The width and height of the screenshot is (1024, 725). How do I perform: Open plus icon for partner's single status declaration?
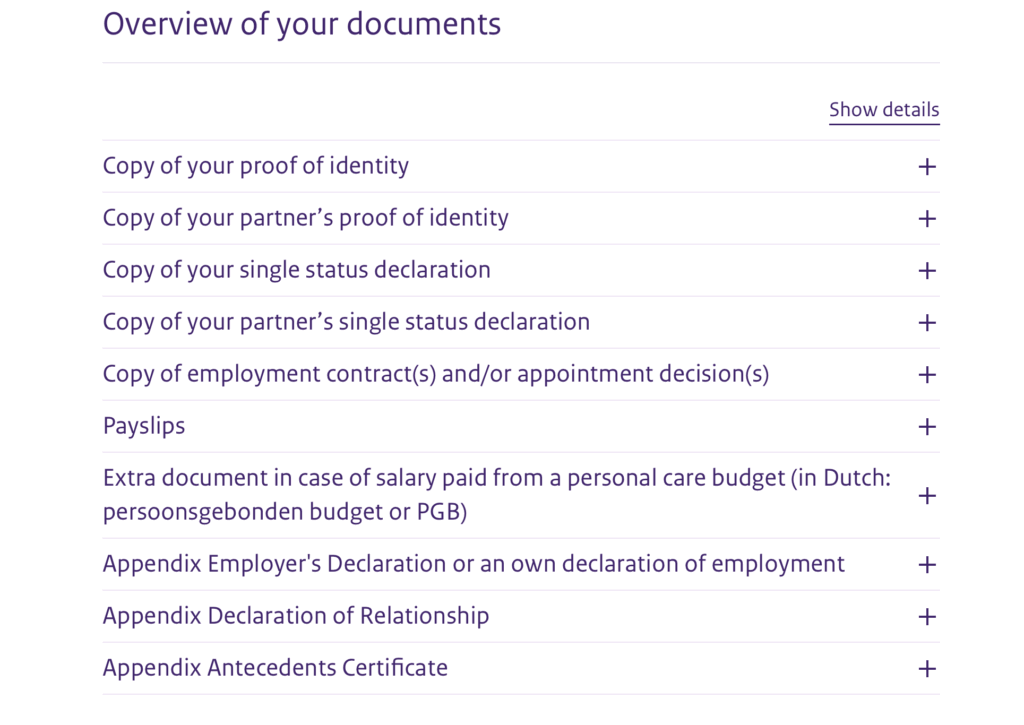click(x=927, y=323)
